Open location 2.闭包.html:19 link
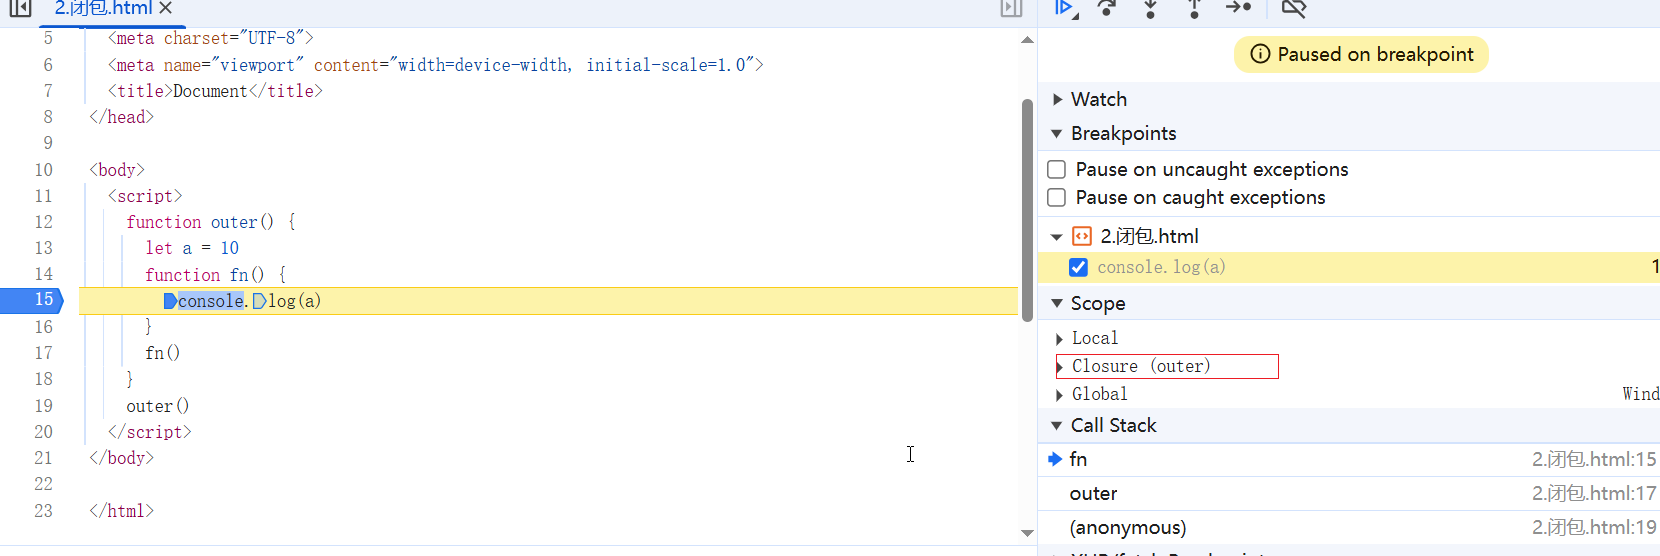The height and width of the screenshot is (556, 1660). pyautogui.click(x=1594, y=527)
